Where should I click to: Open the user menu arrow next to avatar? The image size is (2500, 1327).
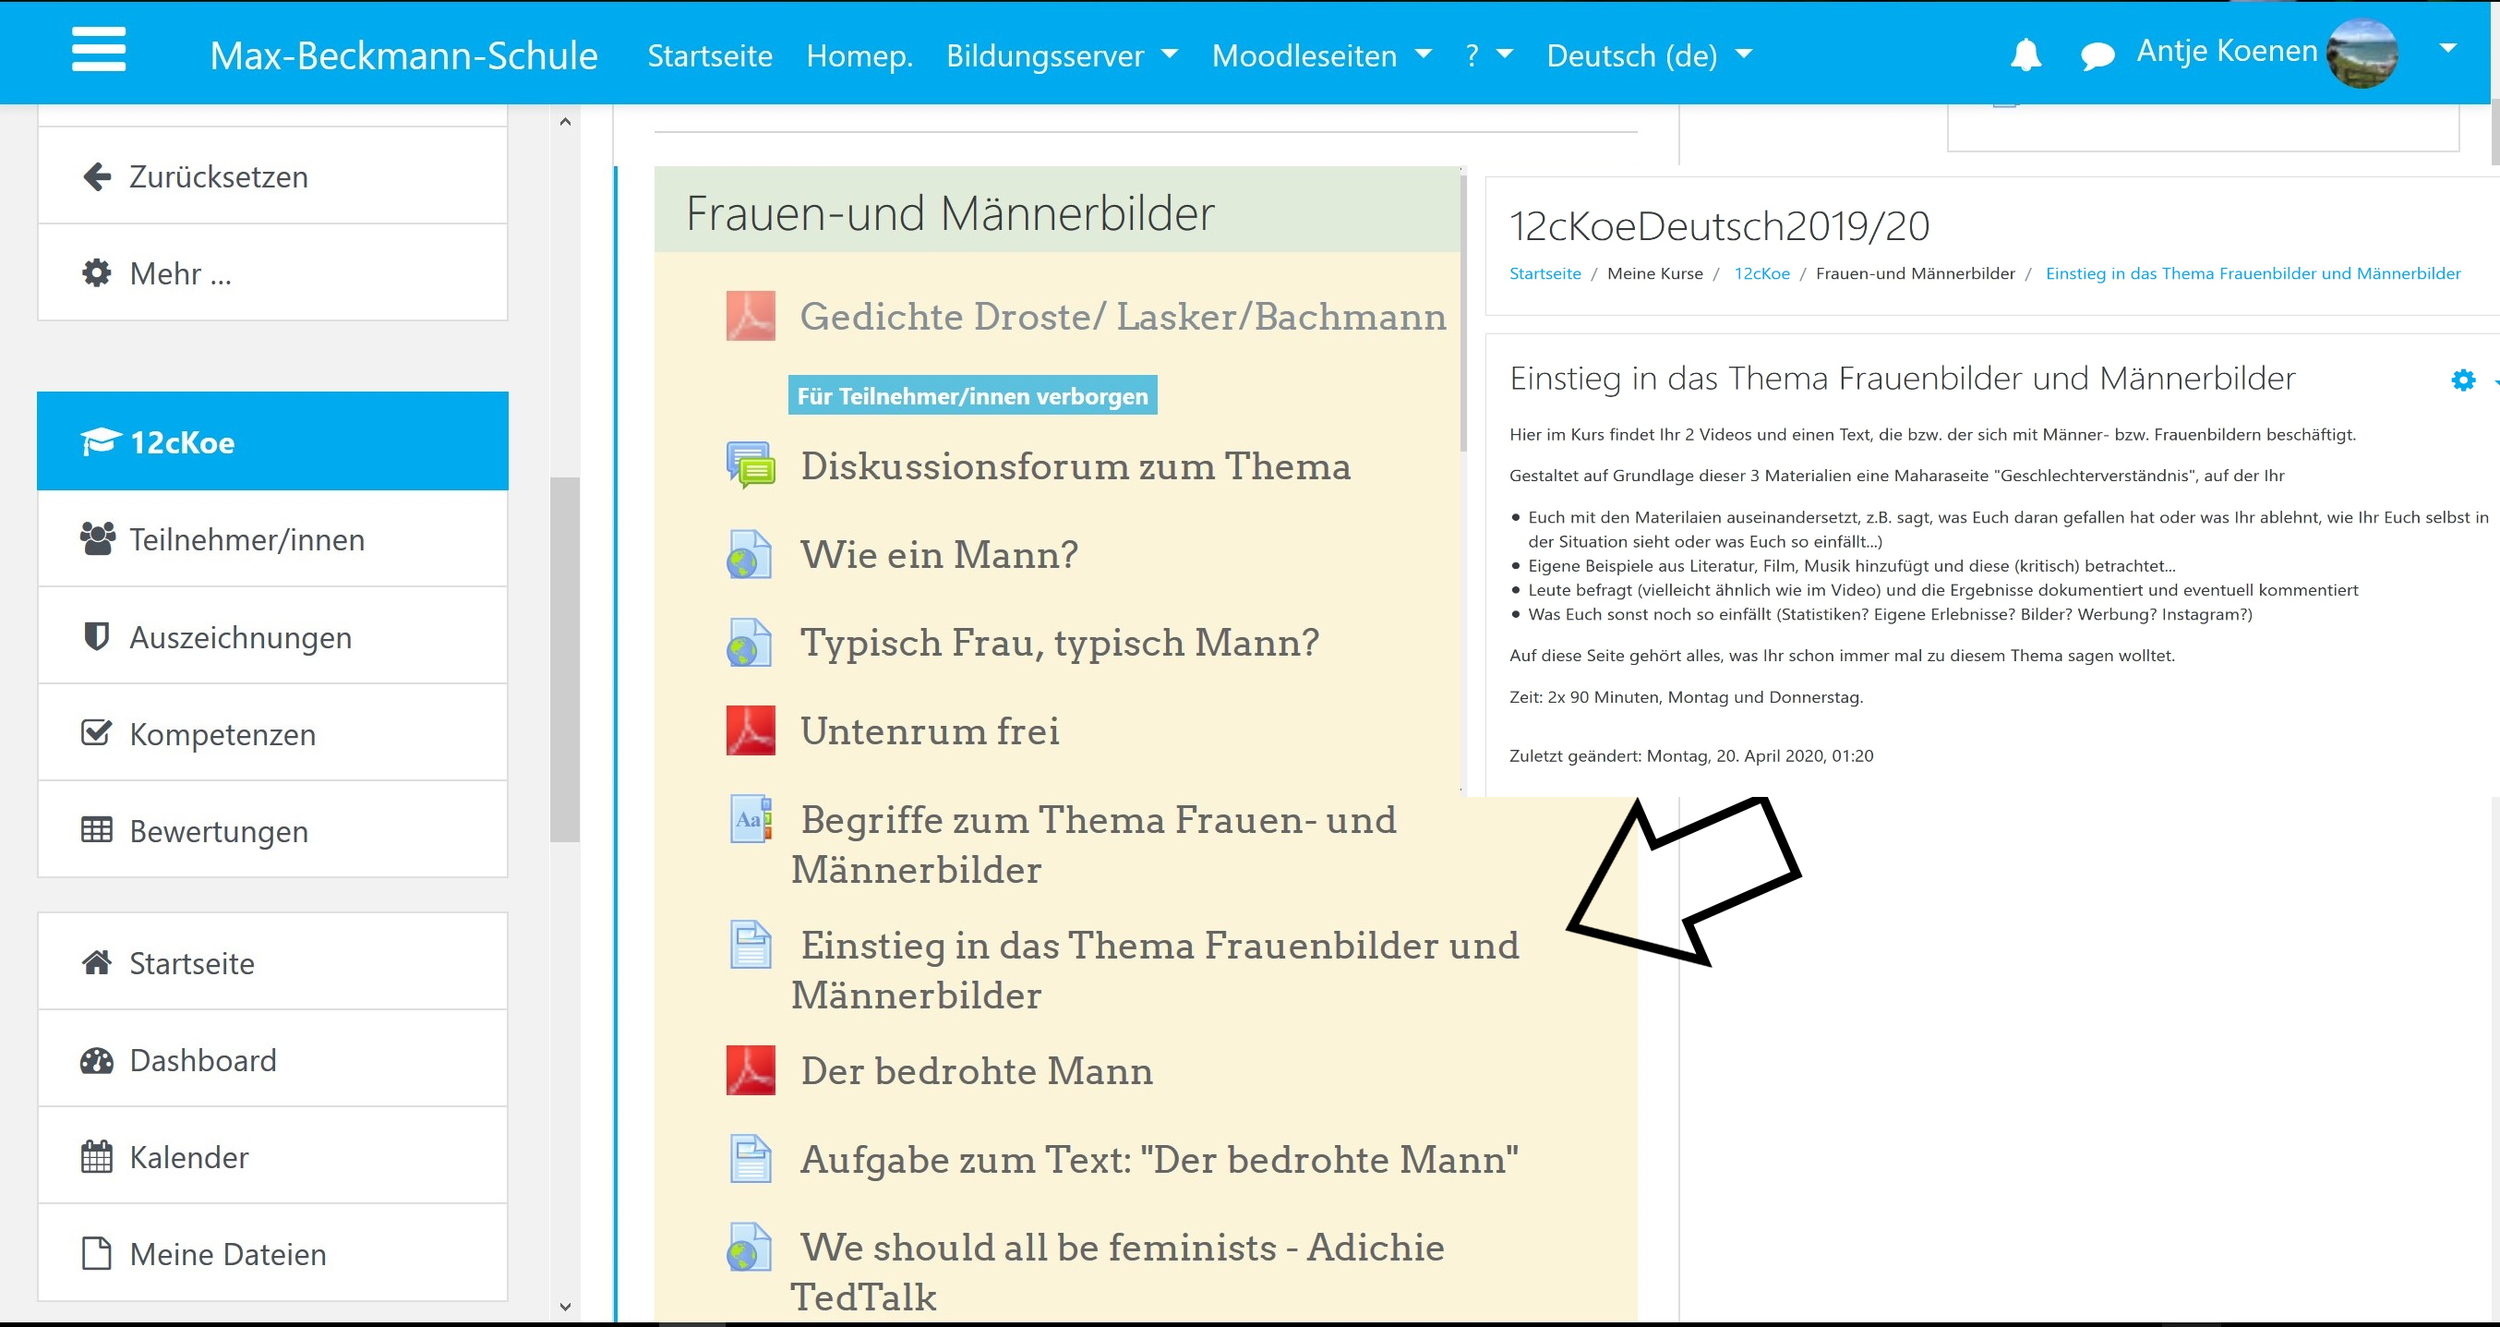click(2448, 49)
